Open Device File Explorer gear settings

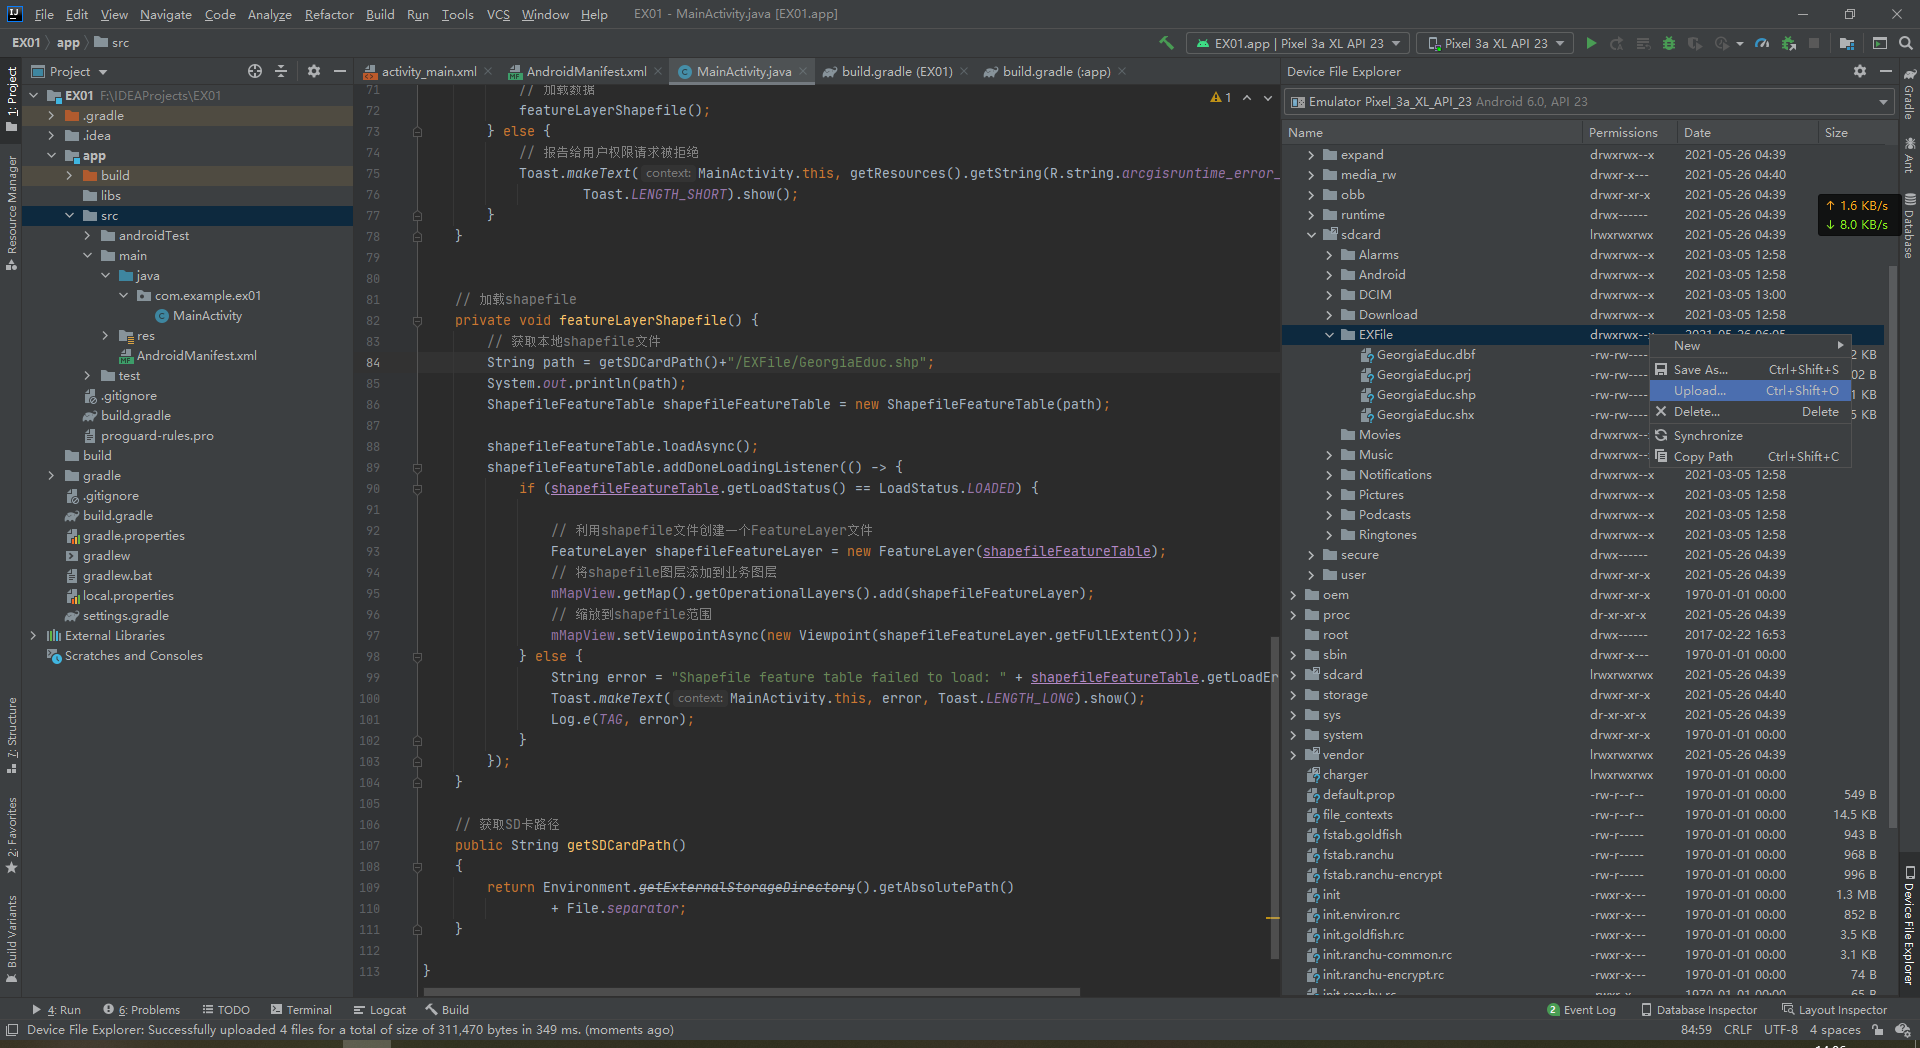tap(1860, 71)
